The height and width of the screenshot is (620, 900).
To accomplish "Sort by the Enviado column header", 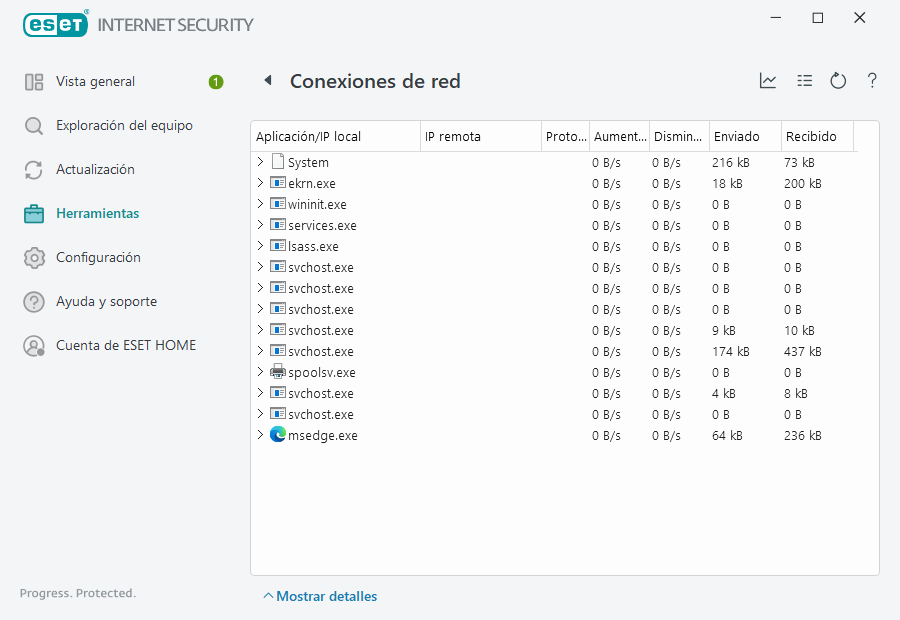I will pos(736,136).
